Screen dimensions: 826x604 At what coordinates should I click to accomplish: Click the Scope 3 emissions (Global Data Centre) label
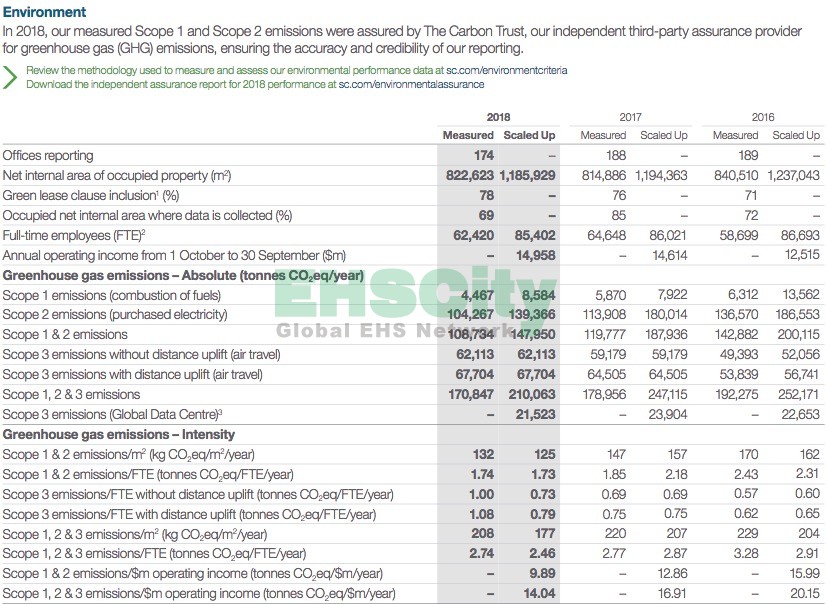coord(112,414)
